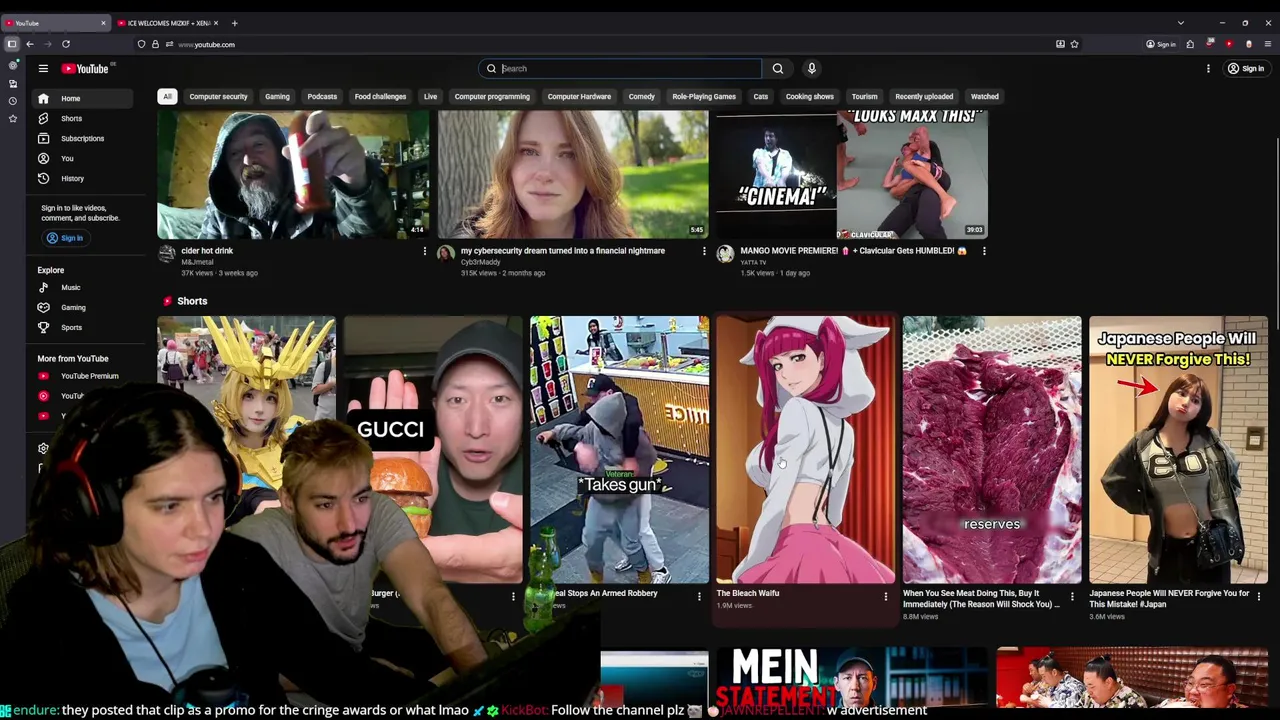Expand the list all tabs chevron
1280x720 pixels.
tap(1180, 23)
